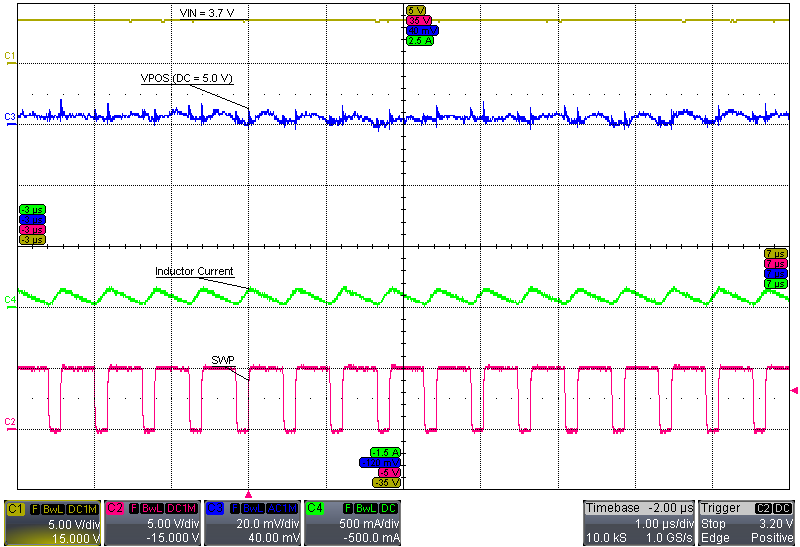Click the pink trigger level arrow at right
800x547 pixels.
pos(794,389)
